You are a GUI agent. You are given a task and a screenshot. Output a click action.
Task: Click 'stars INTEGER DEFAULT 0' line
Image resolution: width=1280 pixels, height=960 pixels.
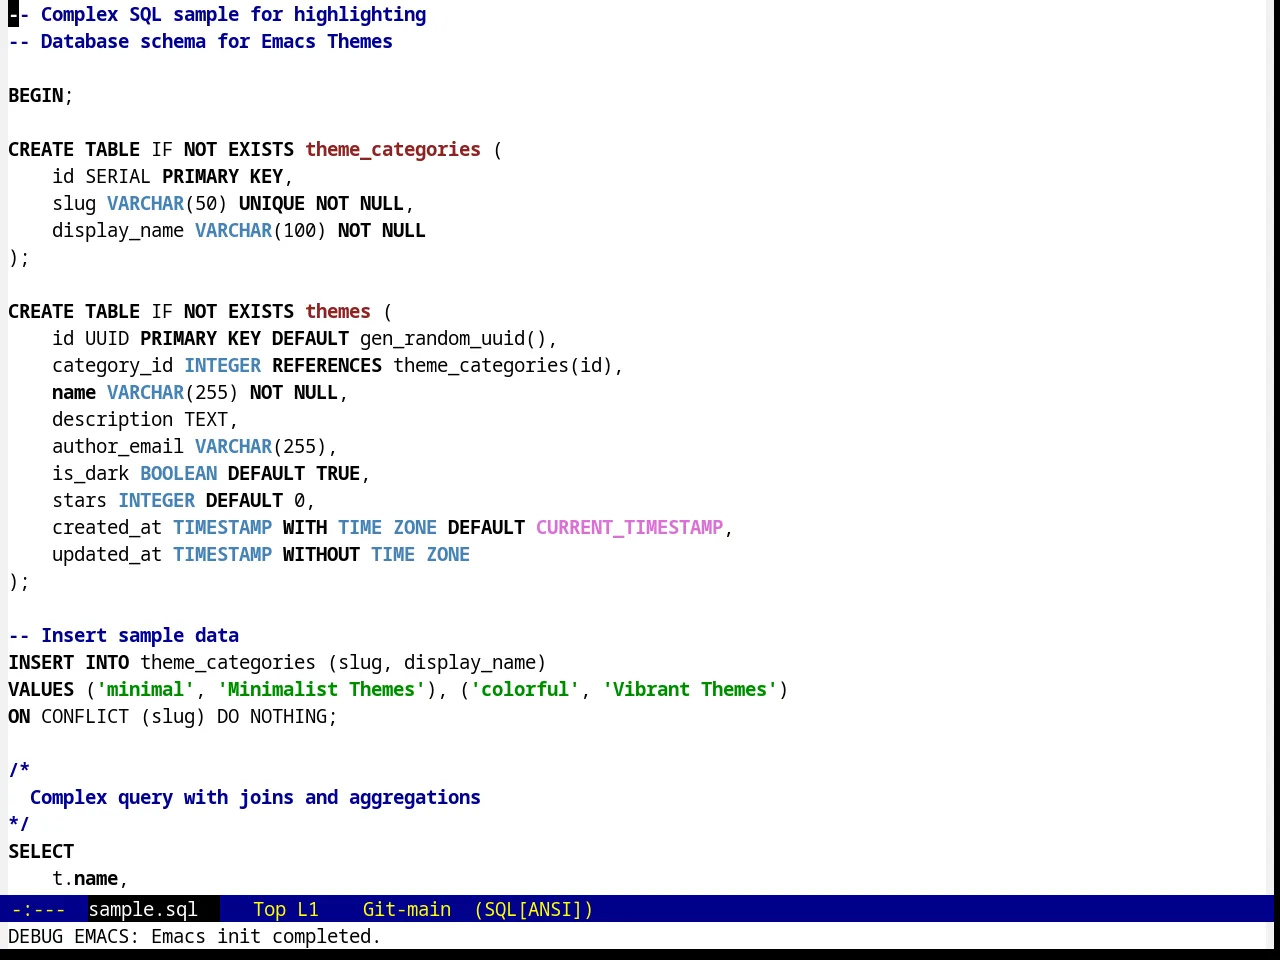184,500
